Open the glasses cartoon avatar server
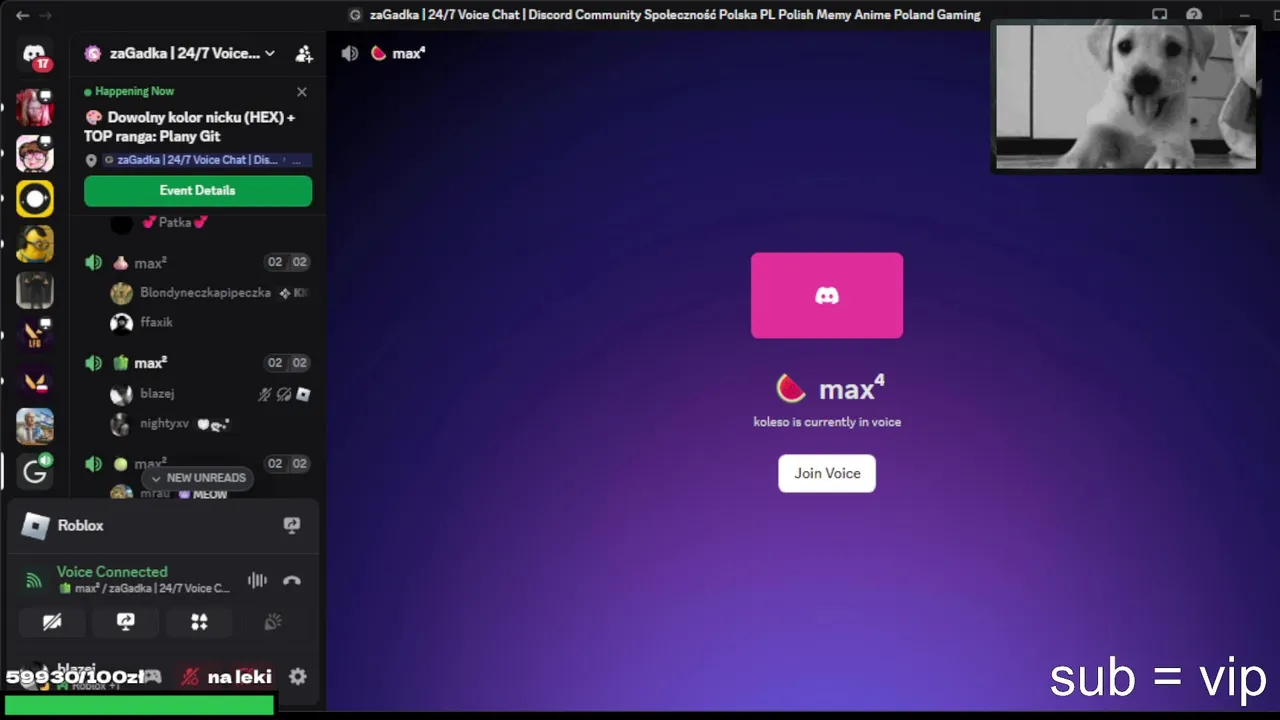 tap(35, 153)
